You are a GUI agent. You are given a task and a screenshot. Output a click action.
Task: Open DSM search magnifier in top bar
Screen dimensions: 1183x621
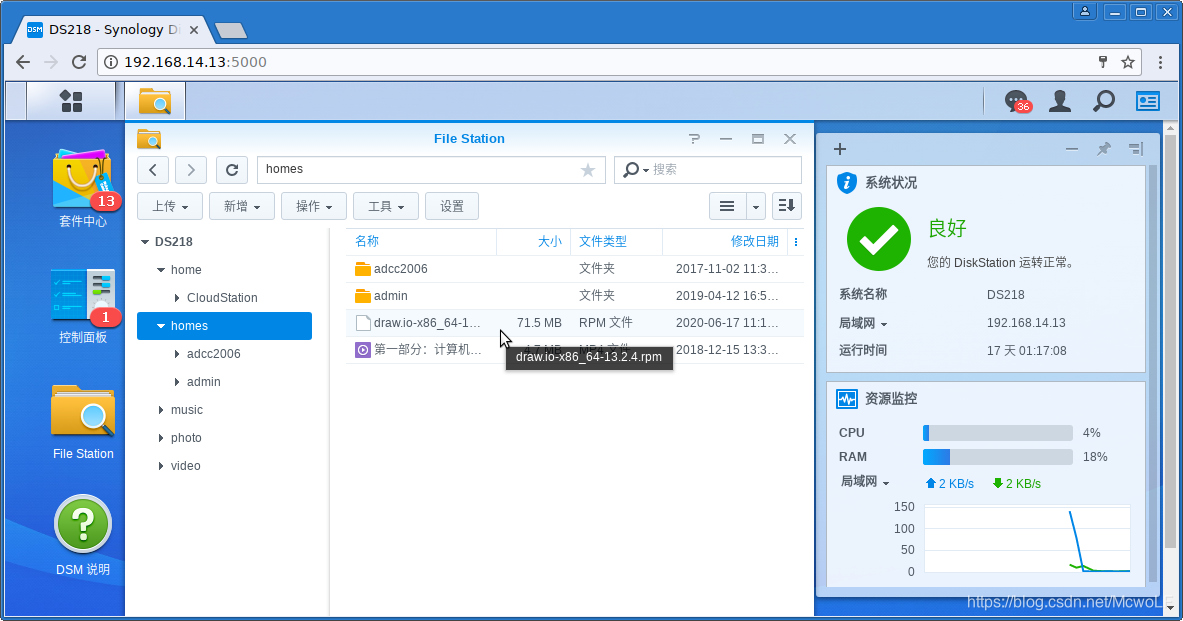1104,101
